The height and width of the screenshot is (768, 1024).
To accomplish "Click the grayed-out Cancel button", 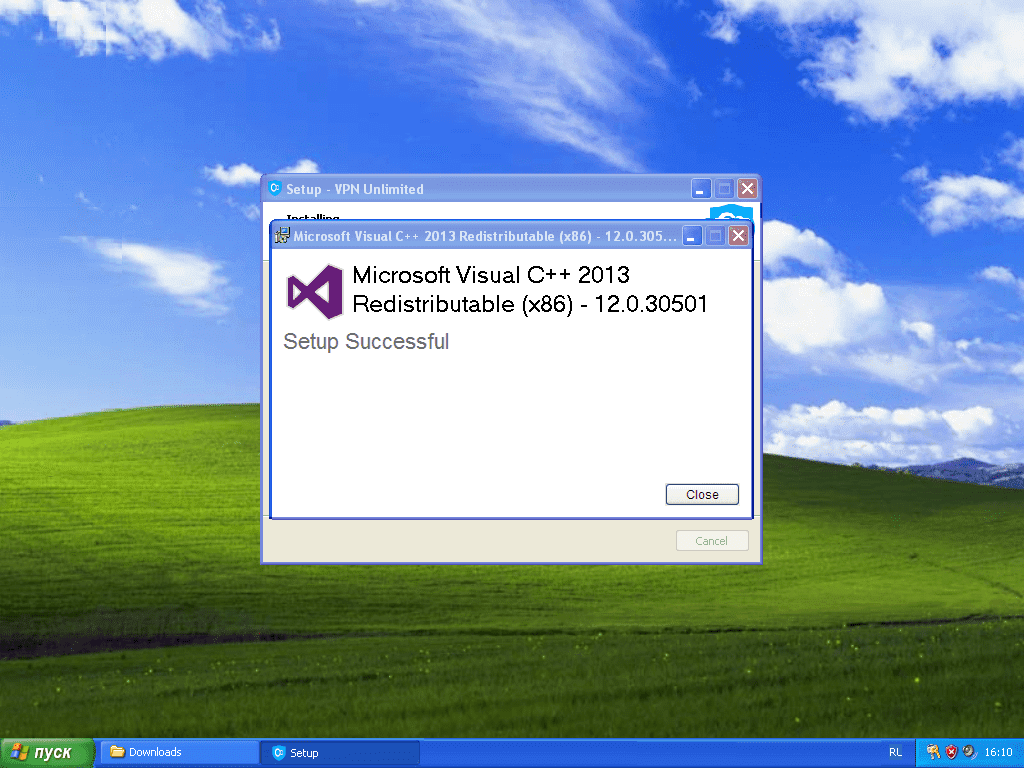I will tap(712, 540).
